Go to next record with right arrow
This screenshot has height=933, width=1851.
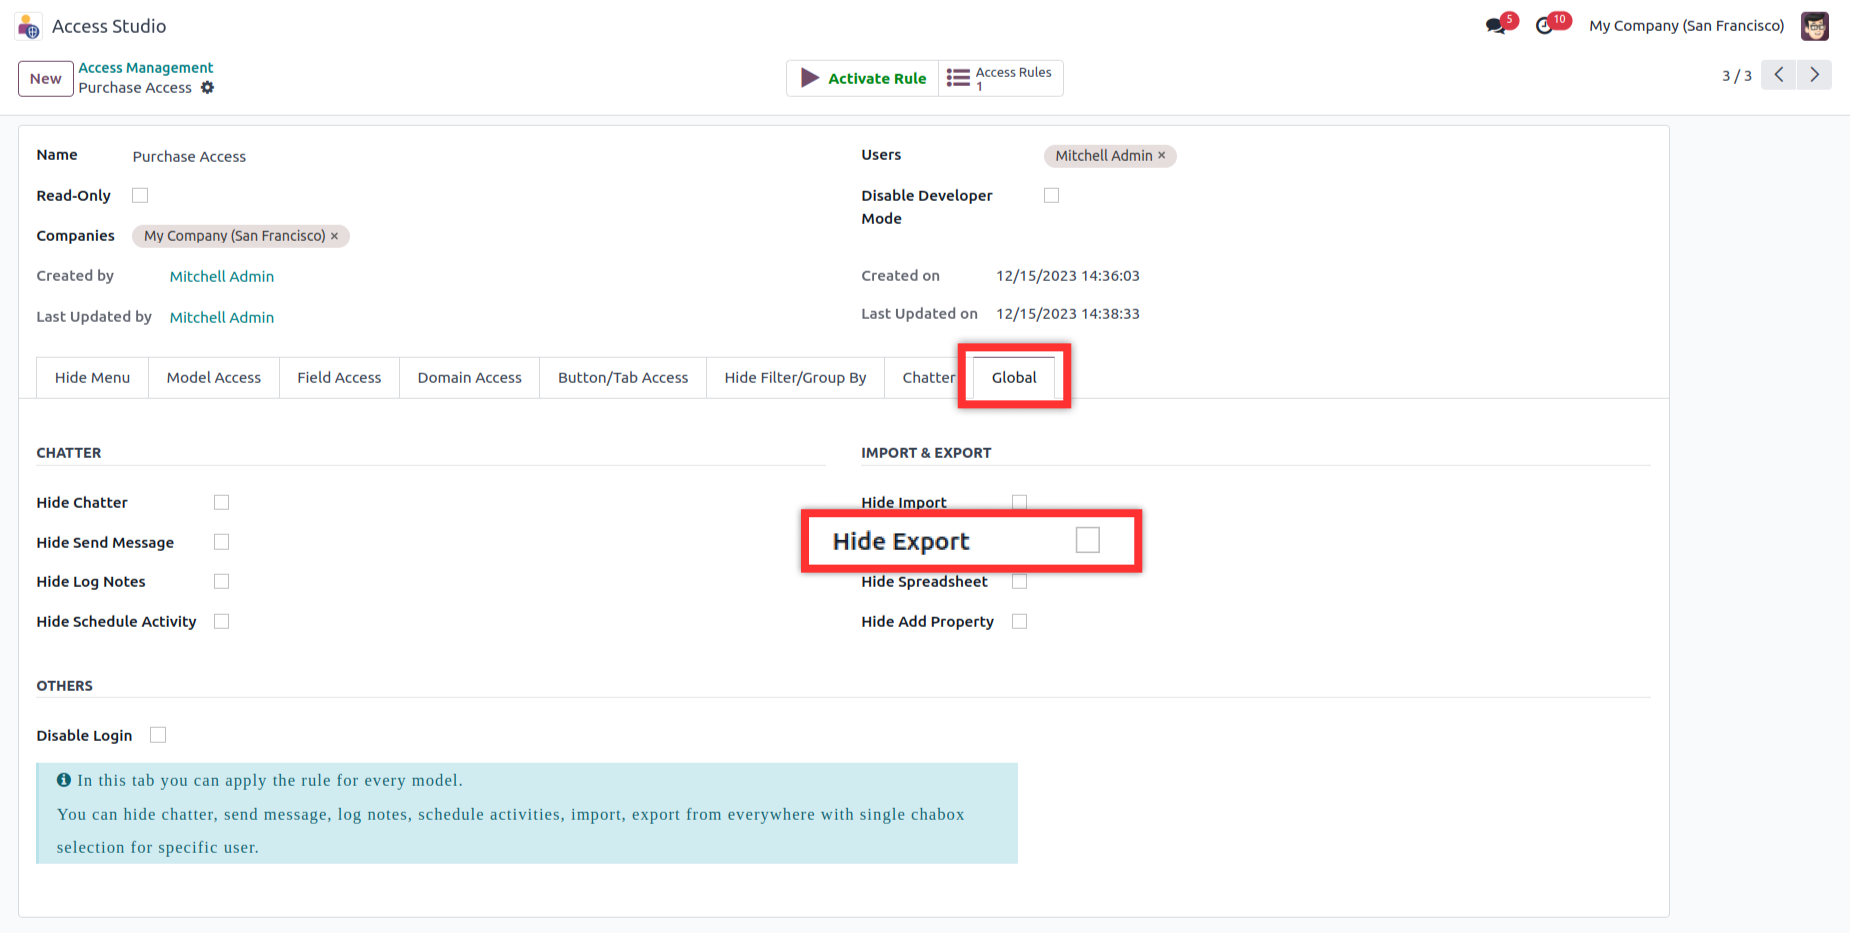pyautogui.click(x=1815, y=75)
